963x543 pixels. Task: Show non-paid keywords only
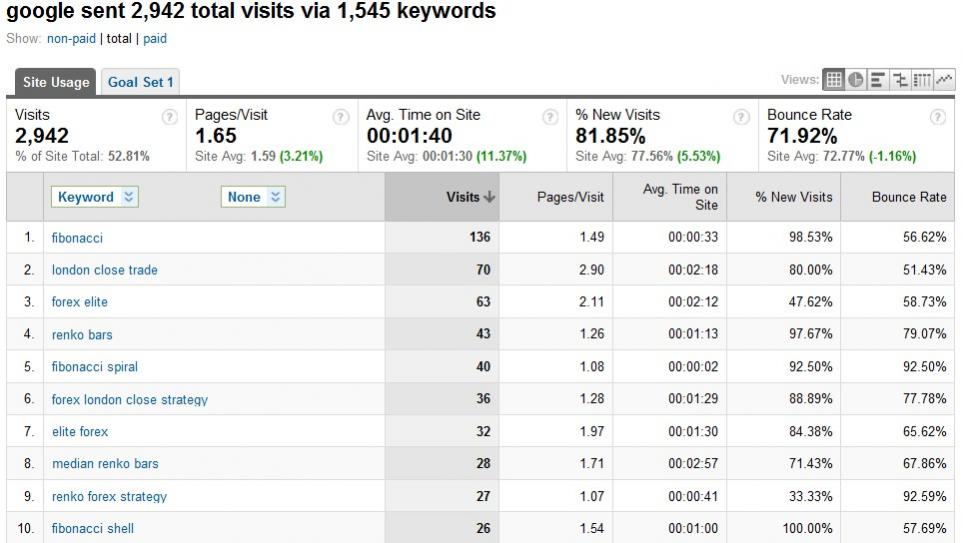pos(71,39)
